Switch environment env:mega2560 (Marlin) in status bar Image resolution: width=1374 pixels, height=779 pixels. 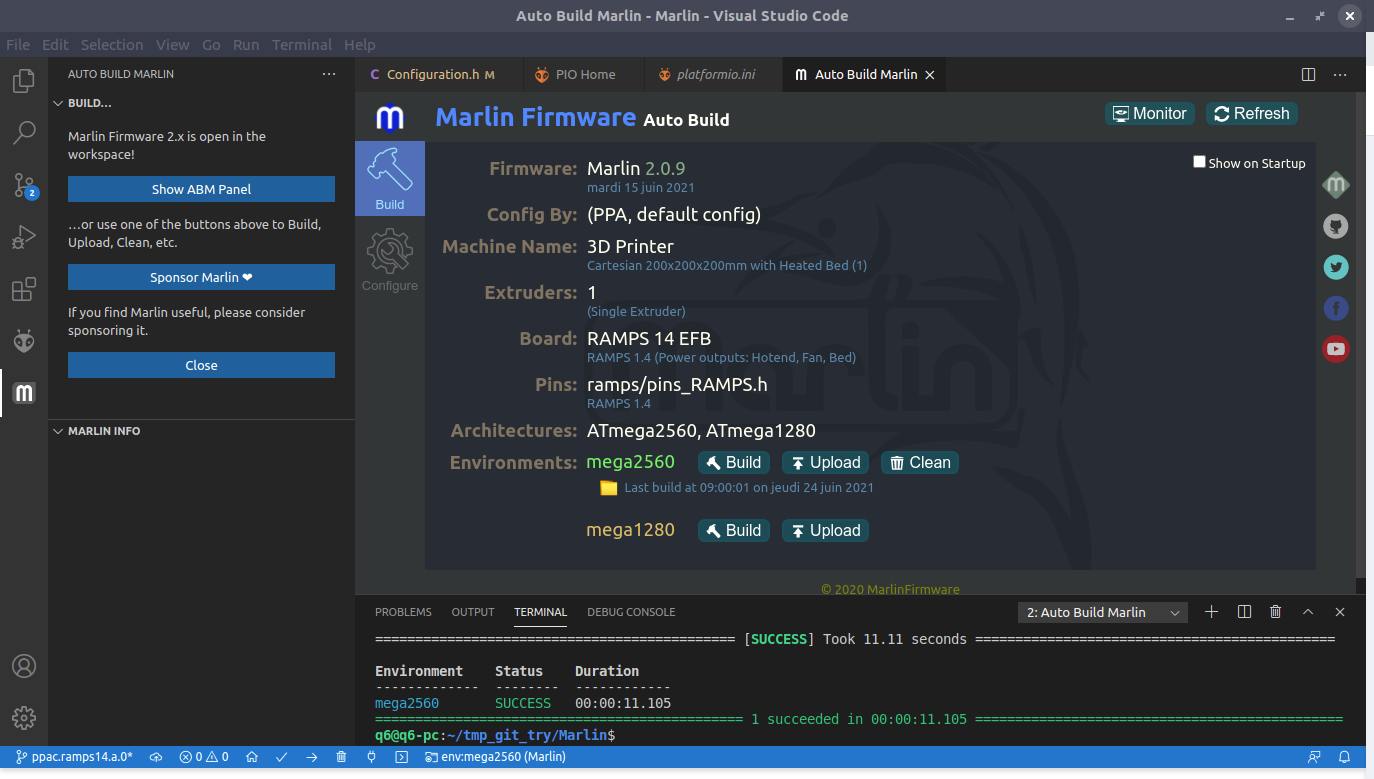494,757
